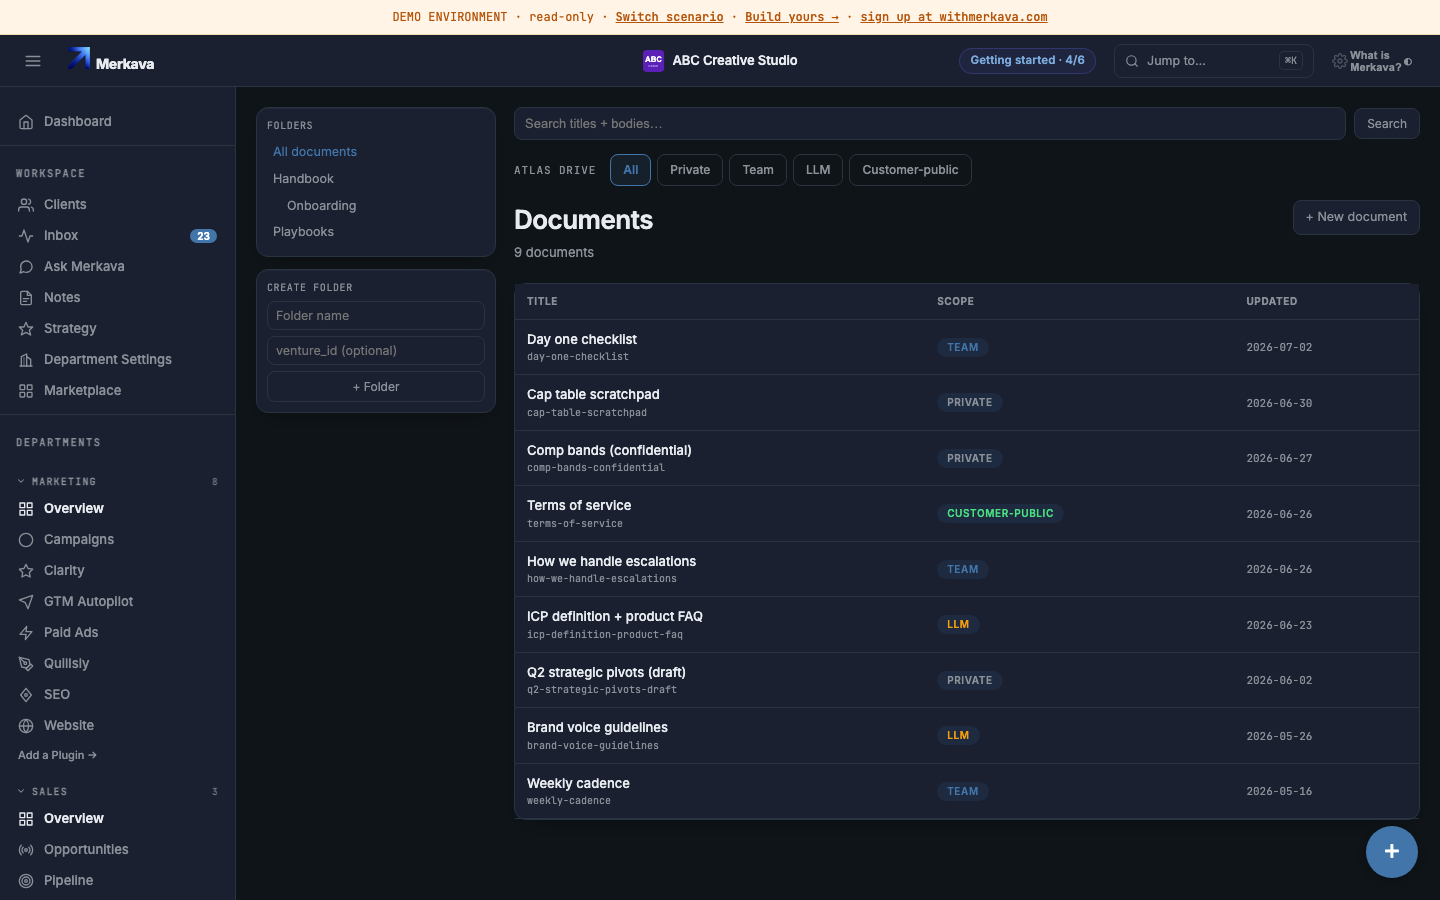This screenshot has width=1440, height=900.
Task: Click the Dashboard home icon
Action: [26, 122]
